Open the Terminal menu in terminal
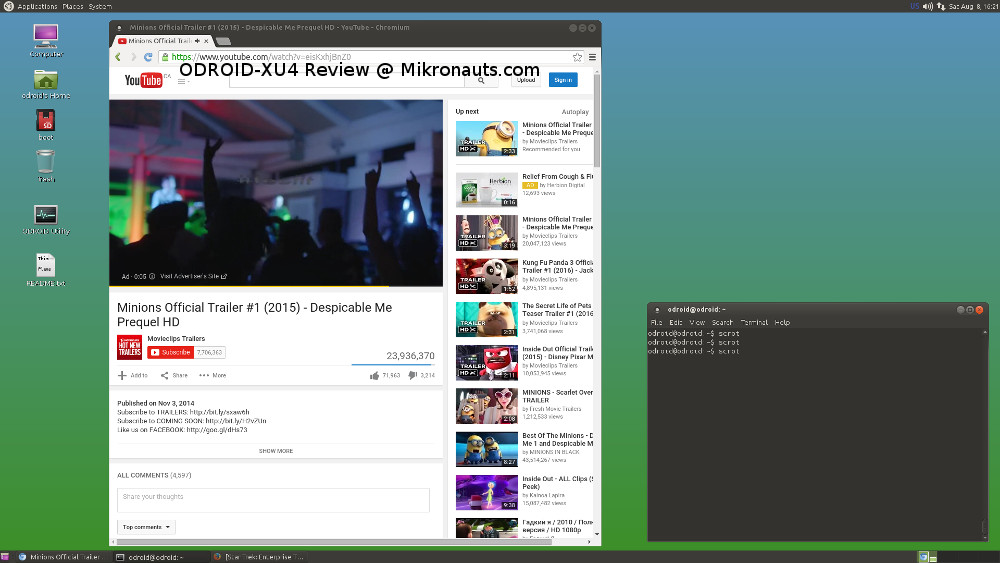 pyautogui.click(x=754, y=323)
